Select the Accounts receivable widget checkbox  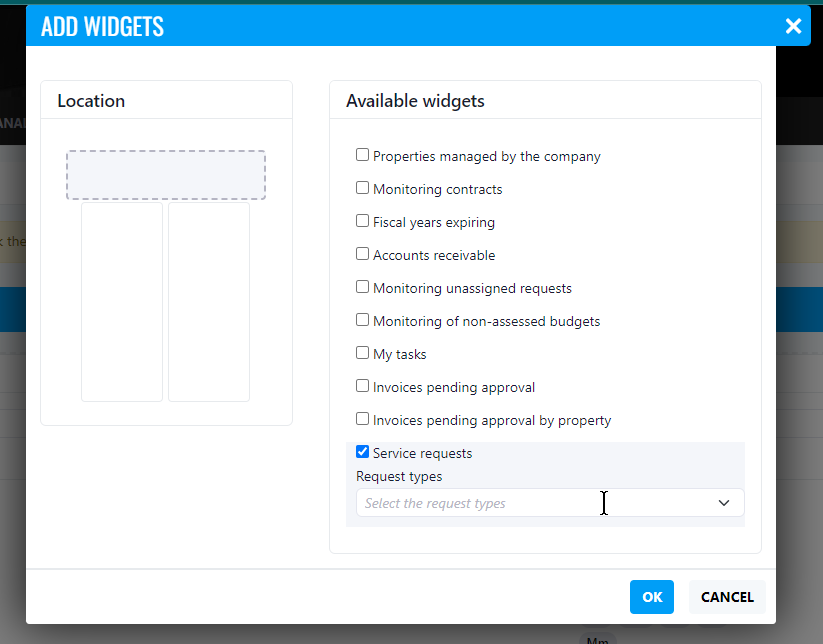pyautogui.click(x=362, y=254)
